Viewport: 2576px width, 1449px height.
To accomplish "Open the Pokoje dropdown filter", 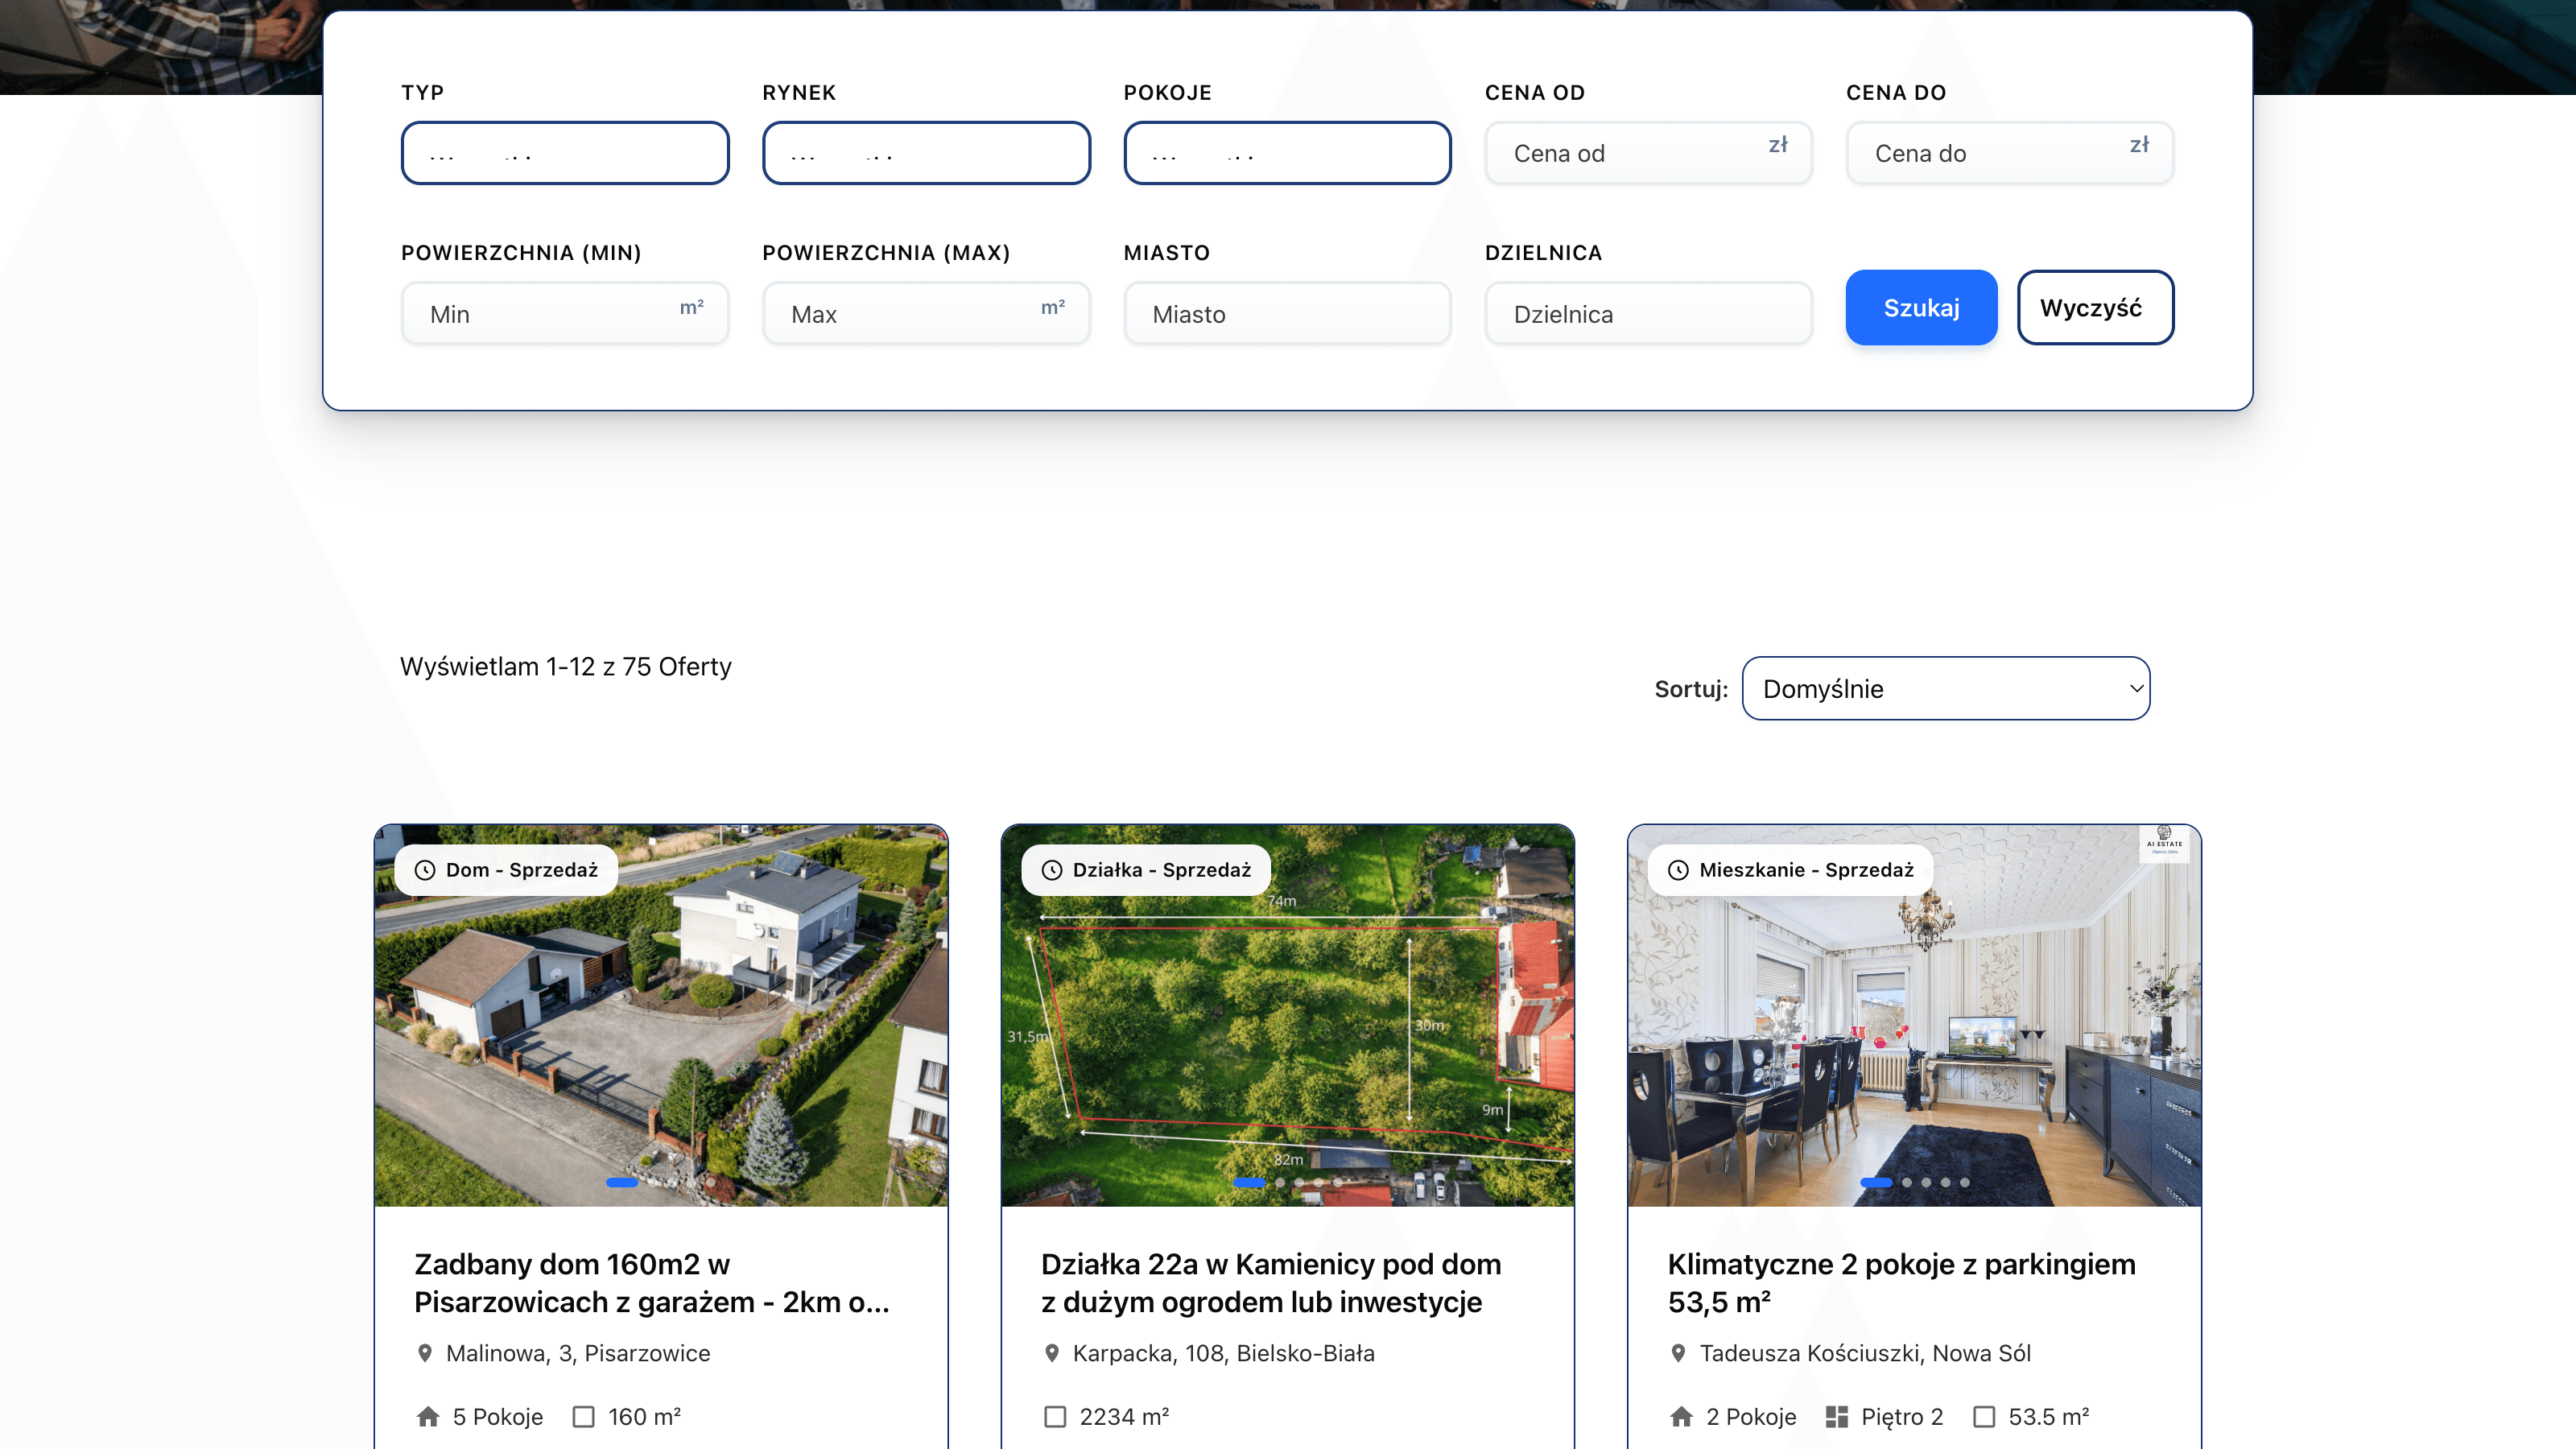I will pos(1287,153).
